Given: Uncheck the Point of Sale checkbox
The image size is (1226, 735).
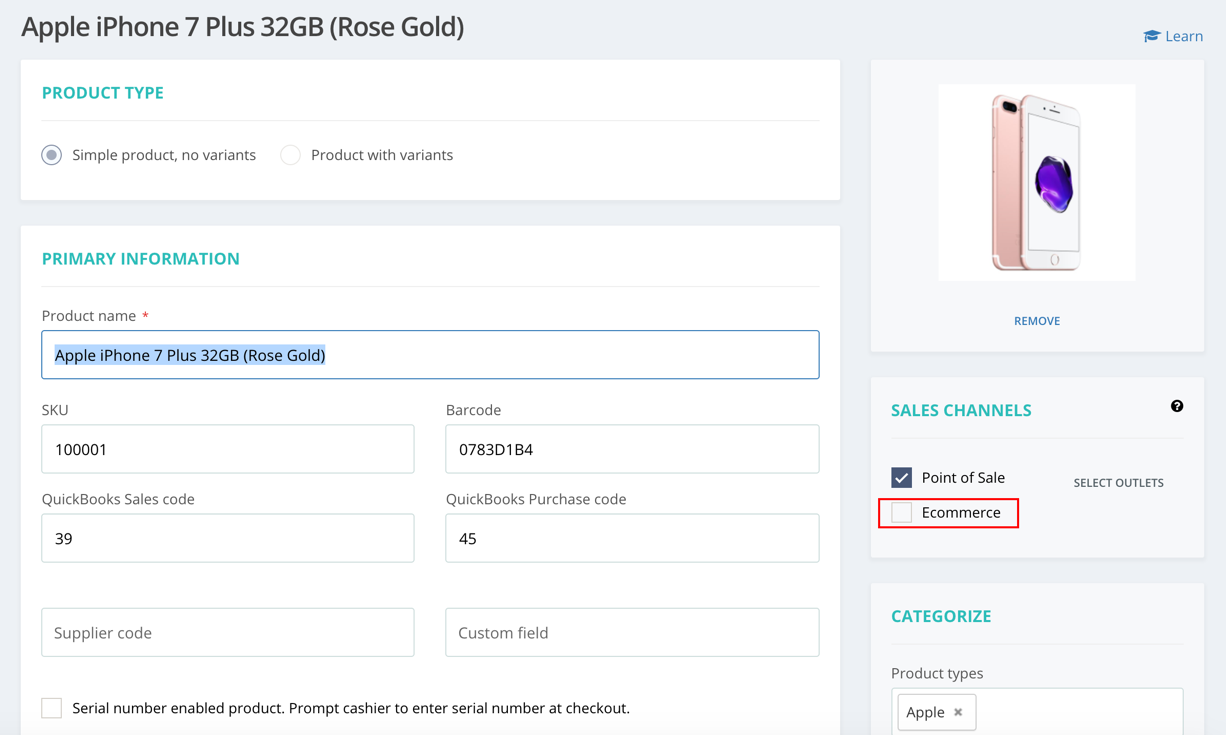Looking at the screenshot, I should coord(902,478).
